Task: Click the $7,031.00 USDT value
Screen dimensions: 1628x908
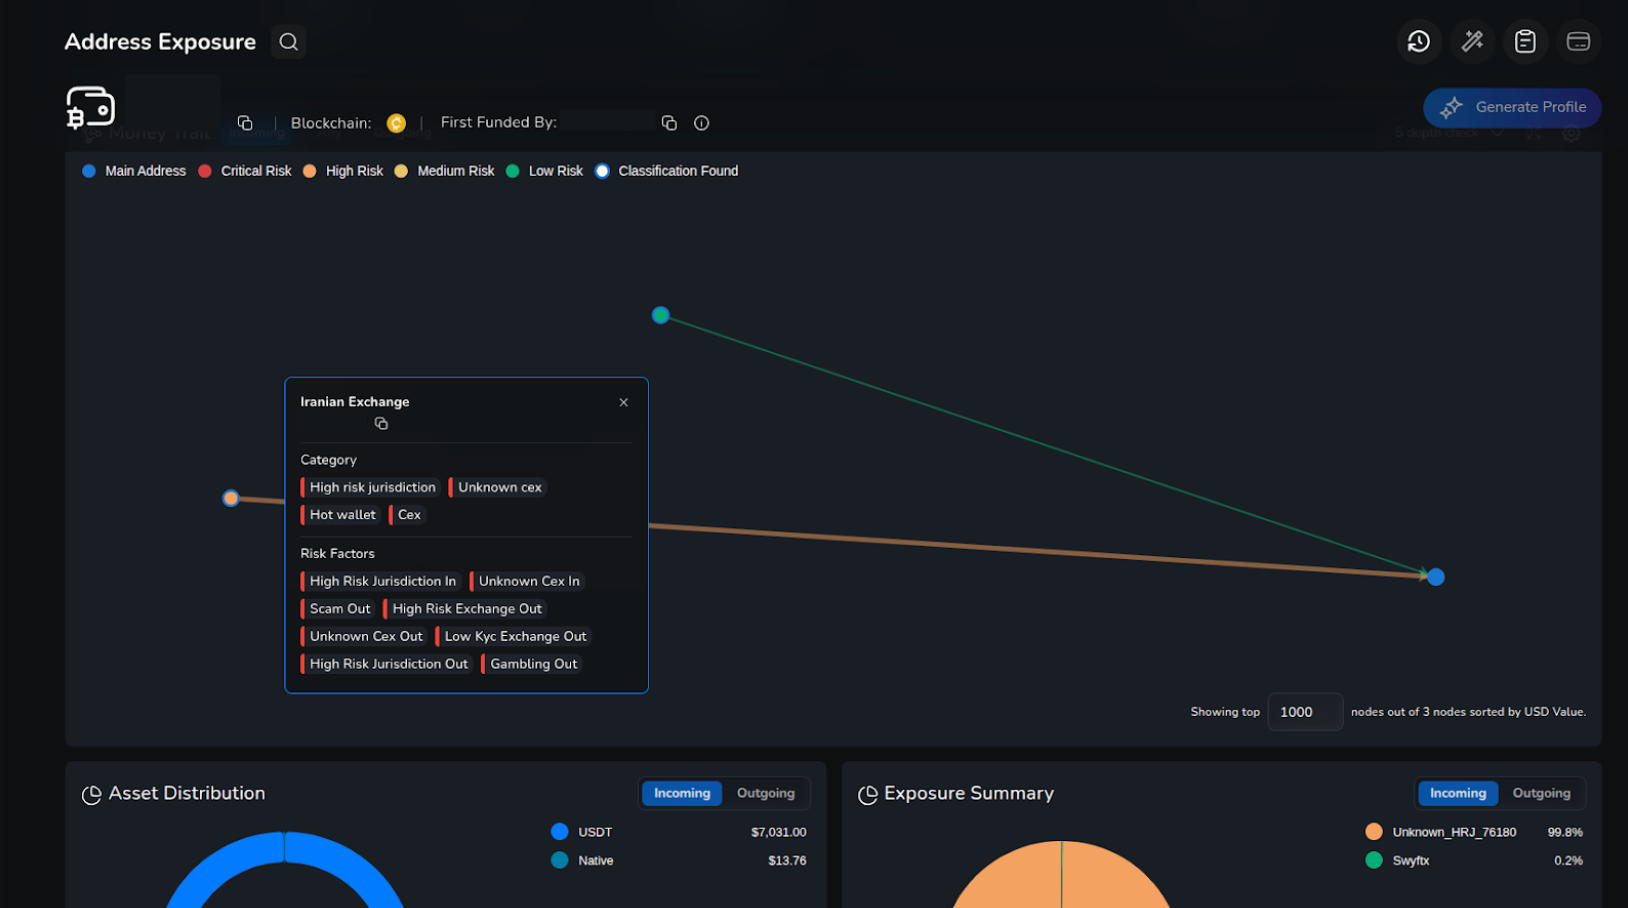Action: [x=778, y=832]
